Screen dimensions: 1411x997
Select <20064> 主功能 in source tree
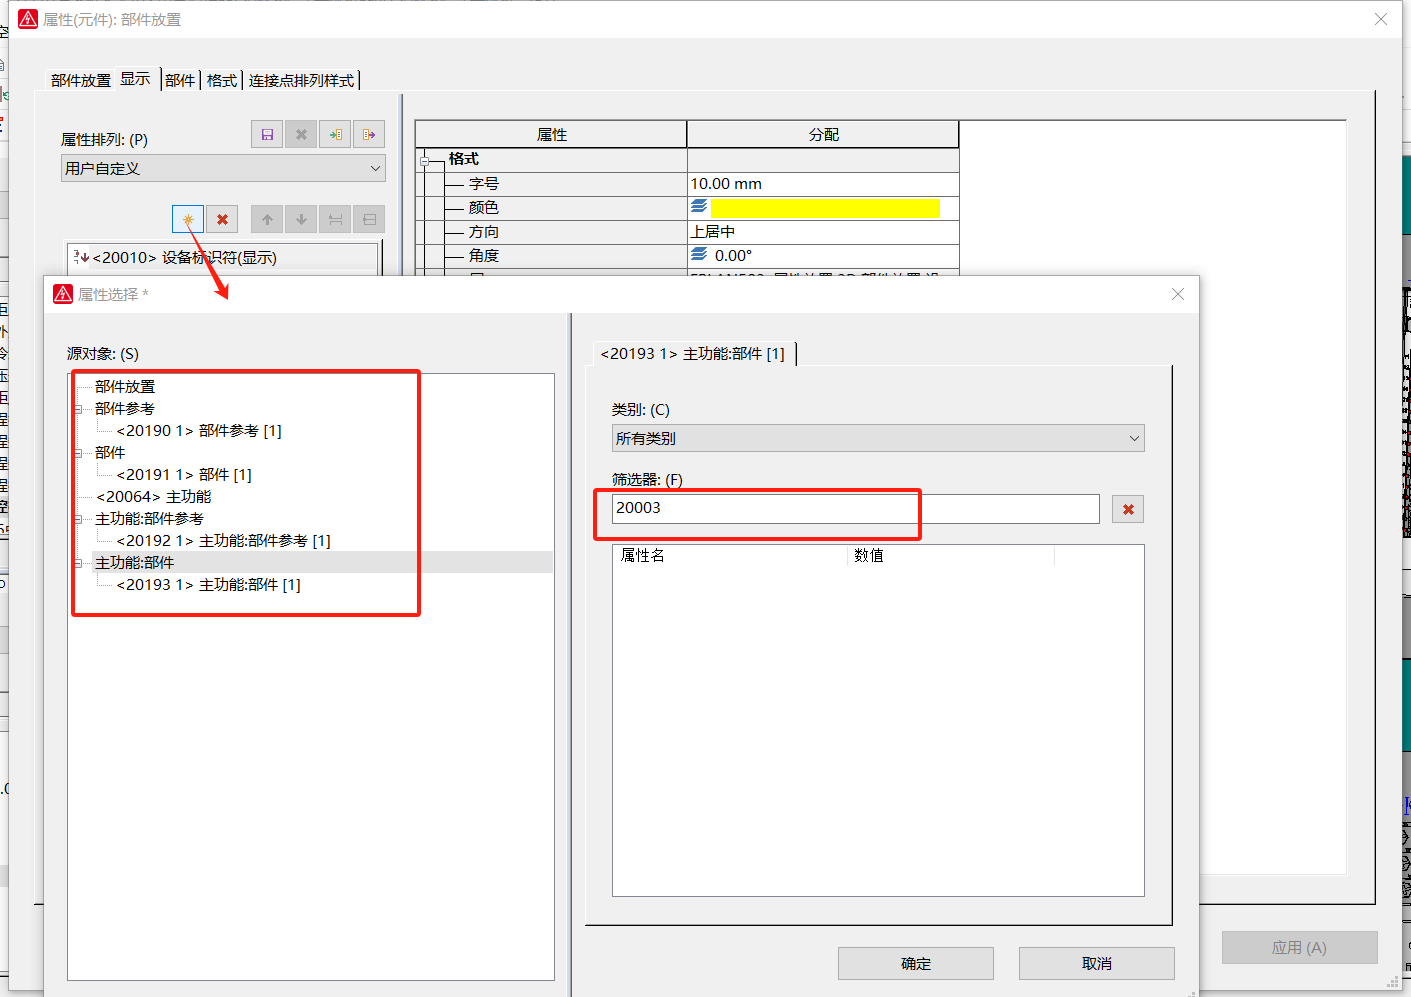[154, 497]
